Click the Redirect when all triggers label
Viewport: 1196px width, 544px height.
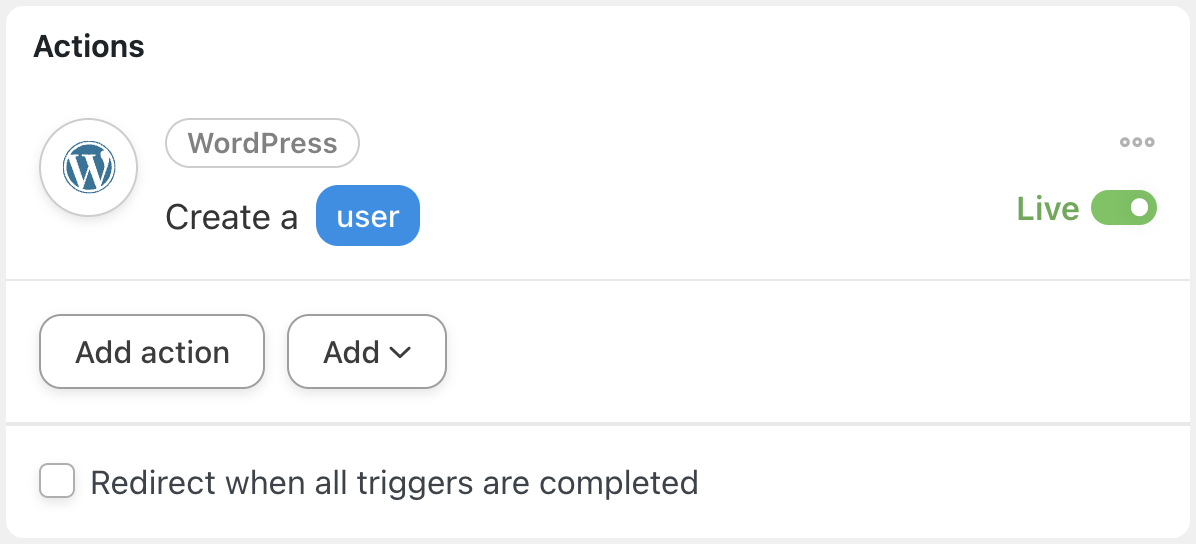click(394, 483)
